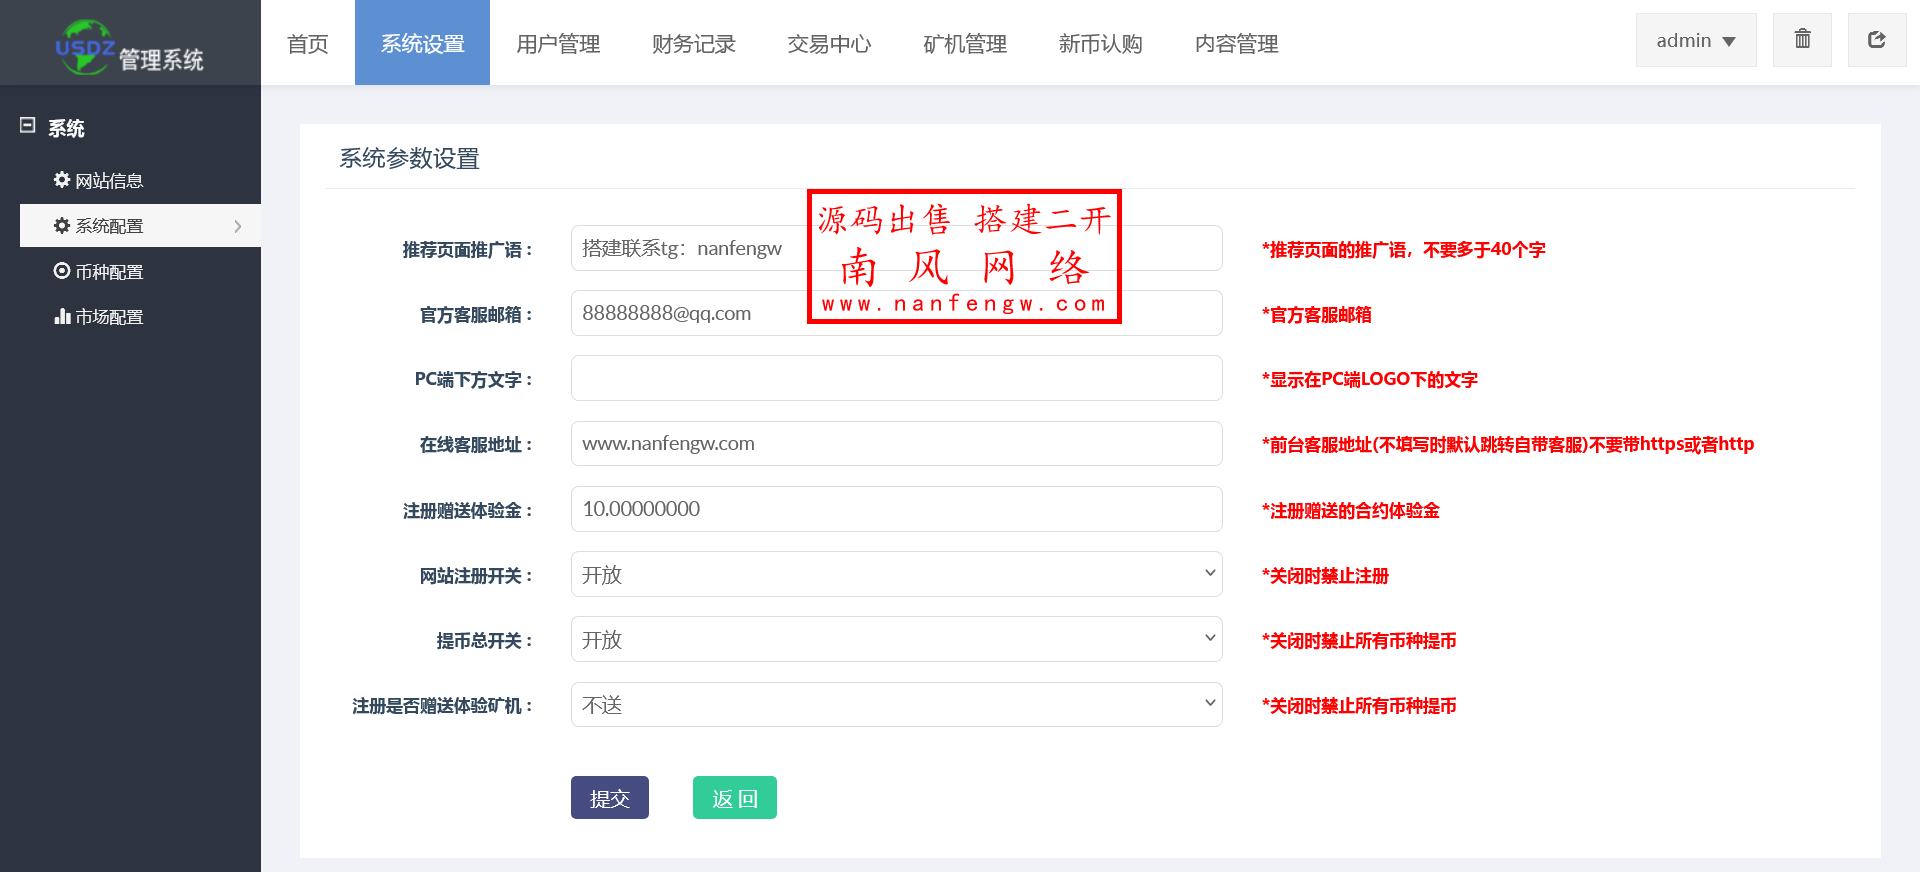
Task: Open the 矿机管理 tab
Action: 964,44
